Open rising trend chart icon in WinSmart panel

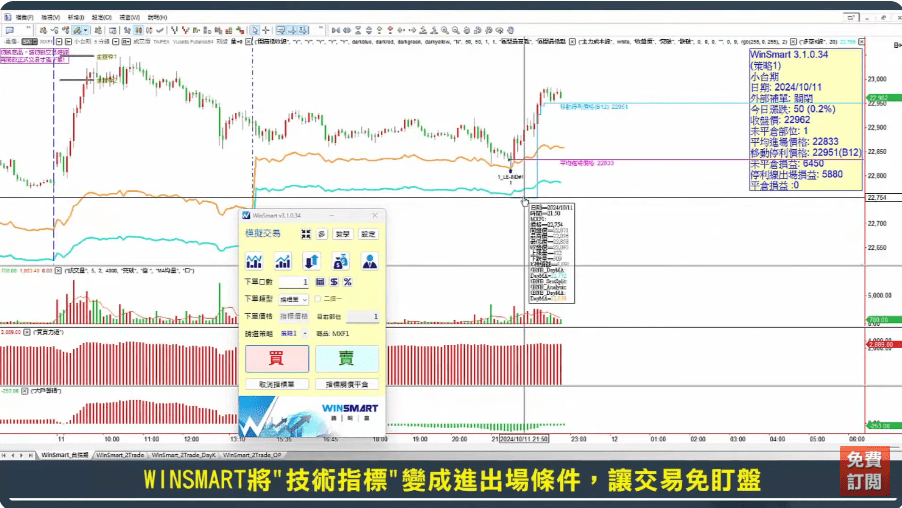[282, 261]
